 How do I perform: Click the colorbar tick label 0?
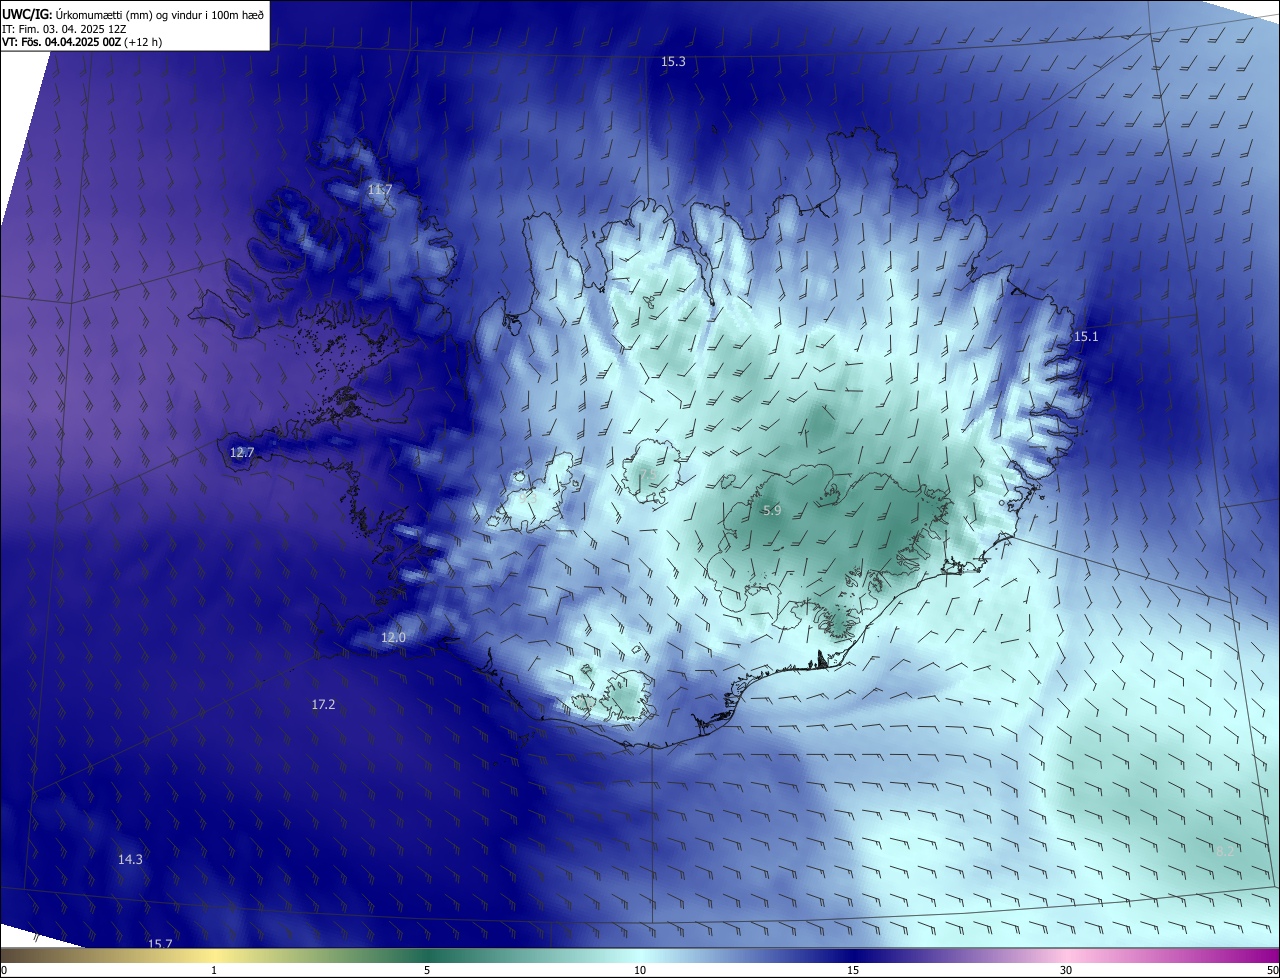(4, 971)
